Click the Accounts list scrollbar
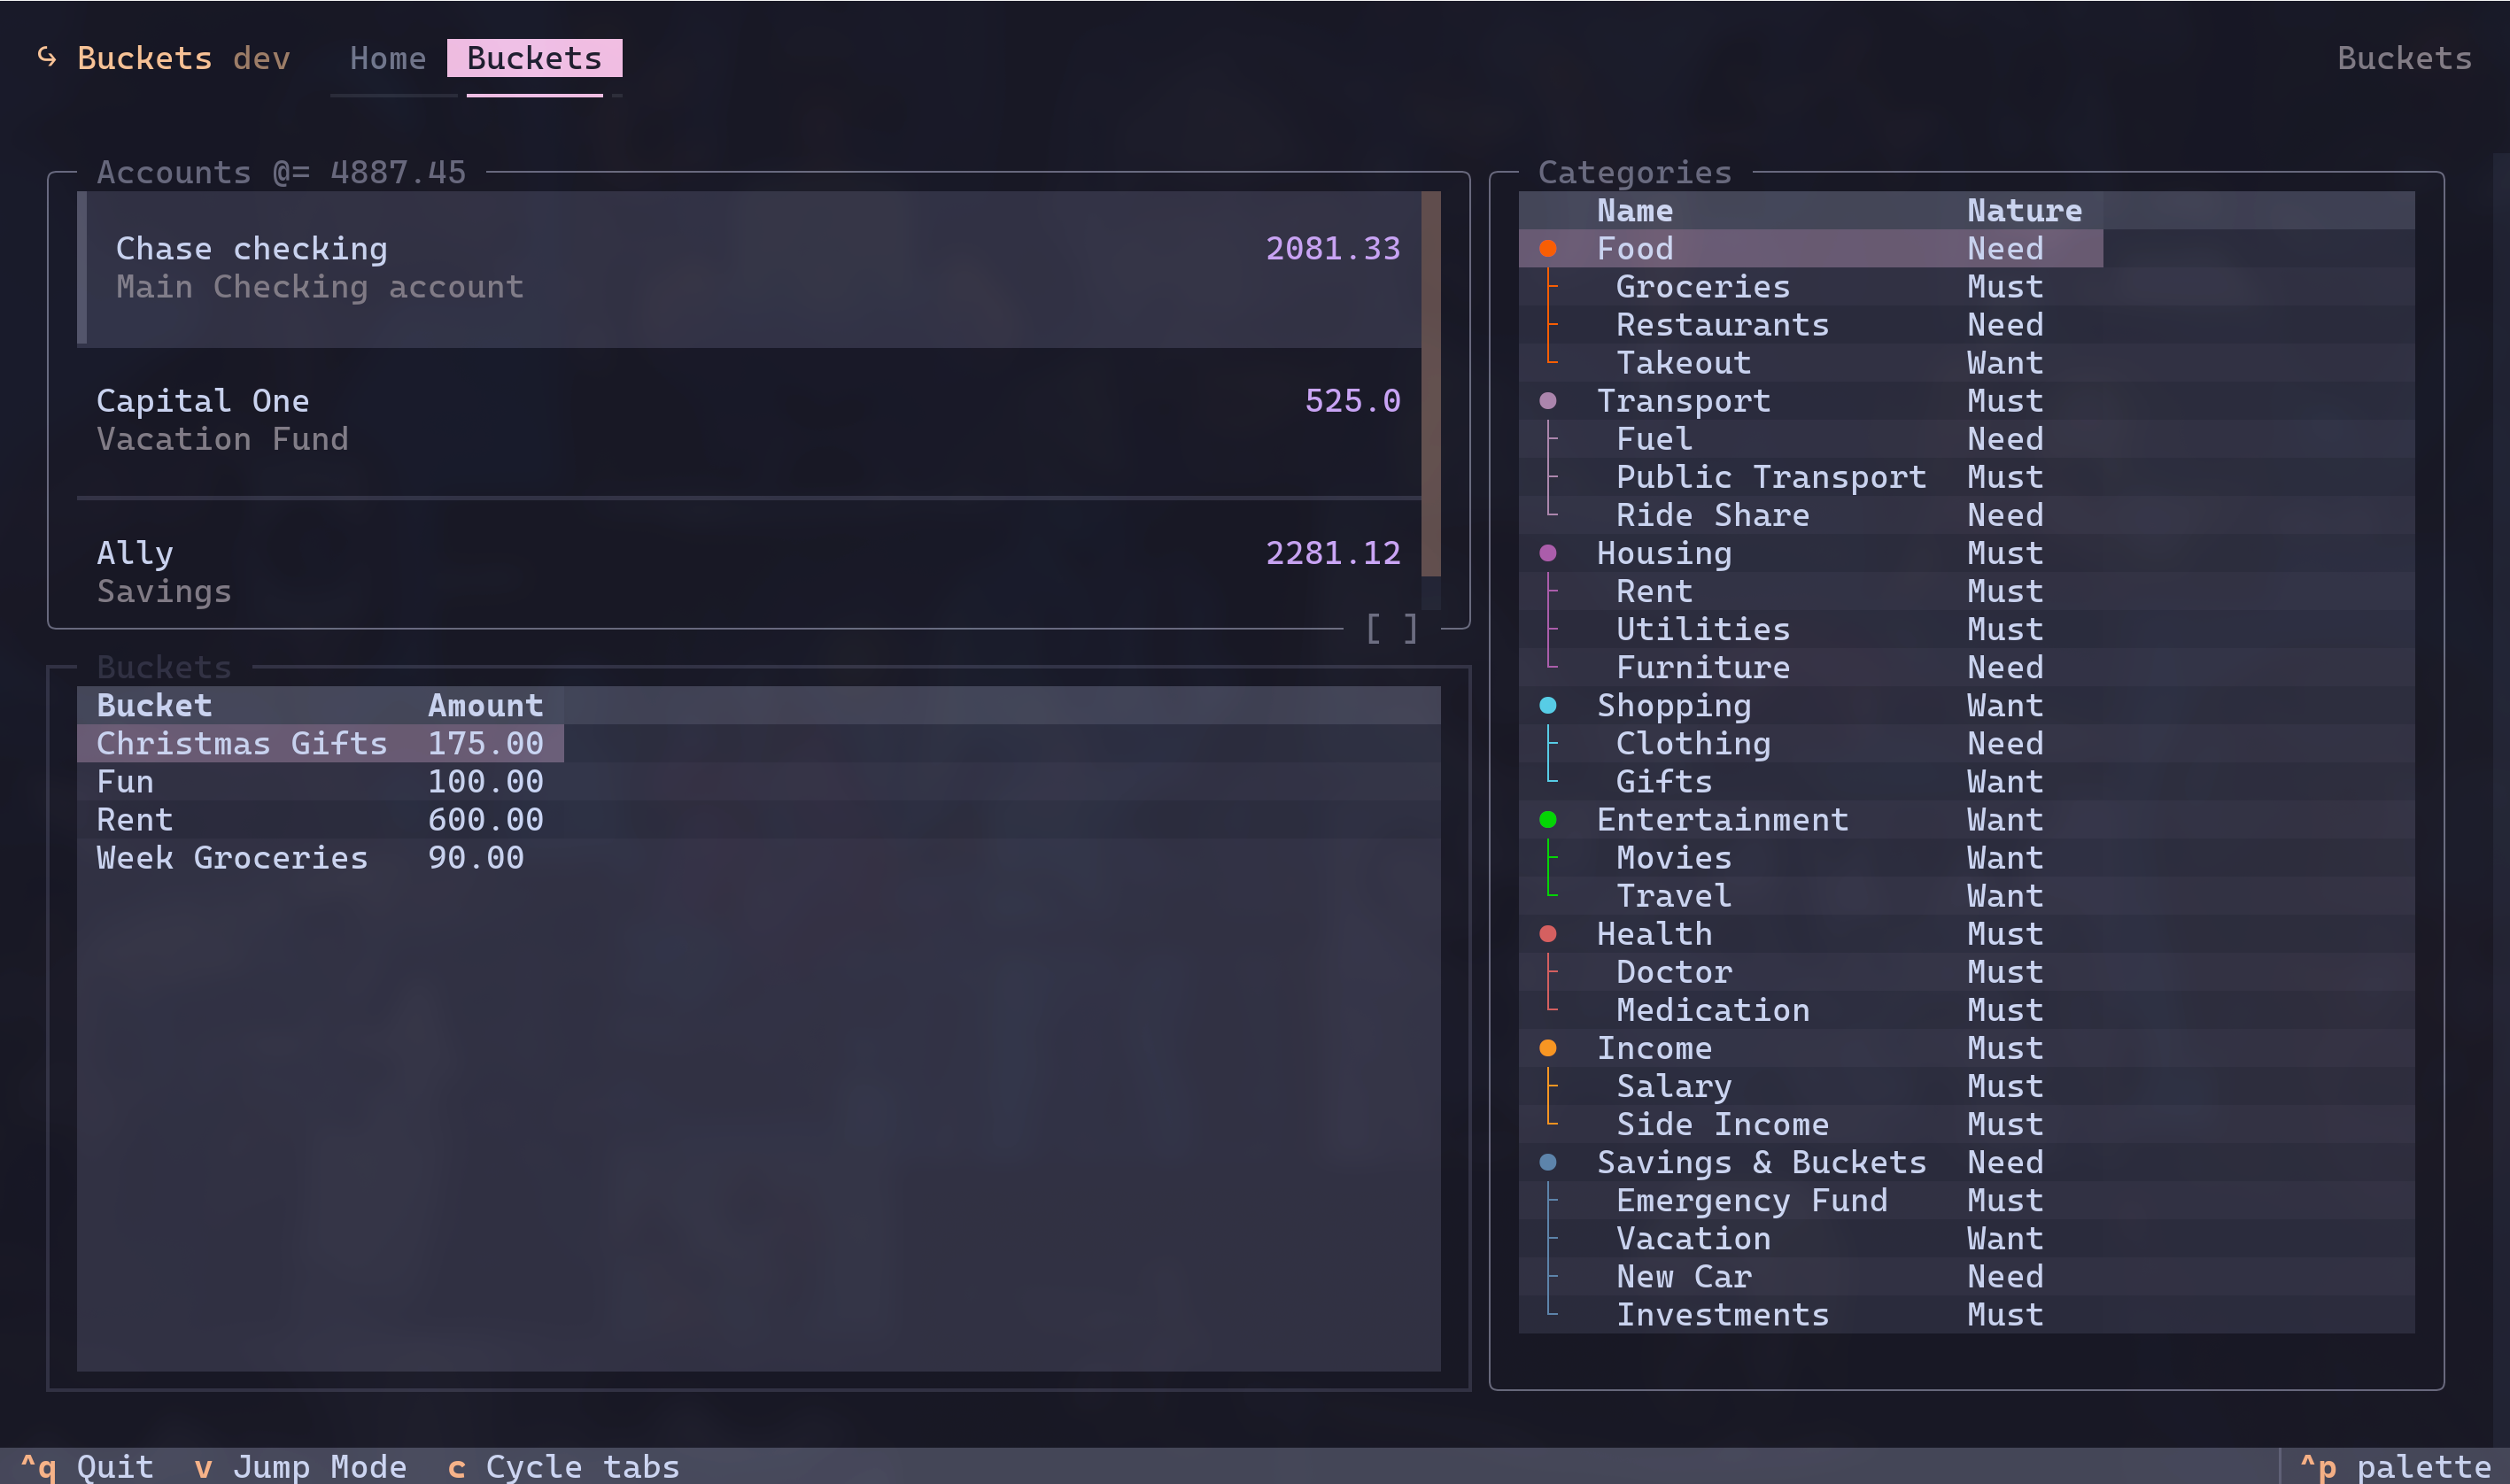 pyautogui.click(x=1430, y=384)
